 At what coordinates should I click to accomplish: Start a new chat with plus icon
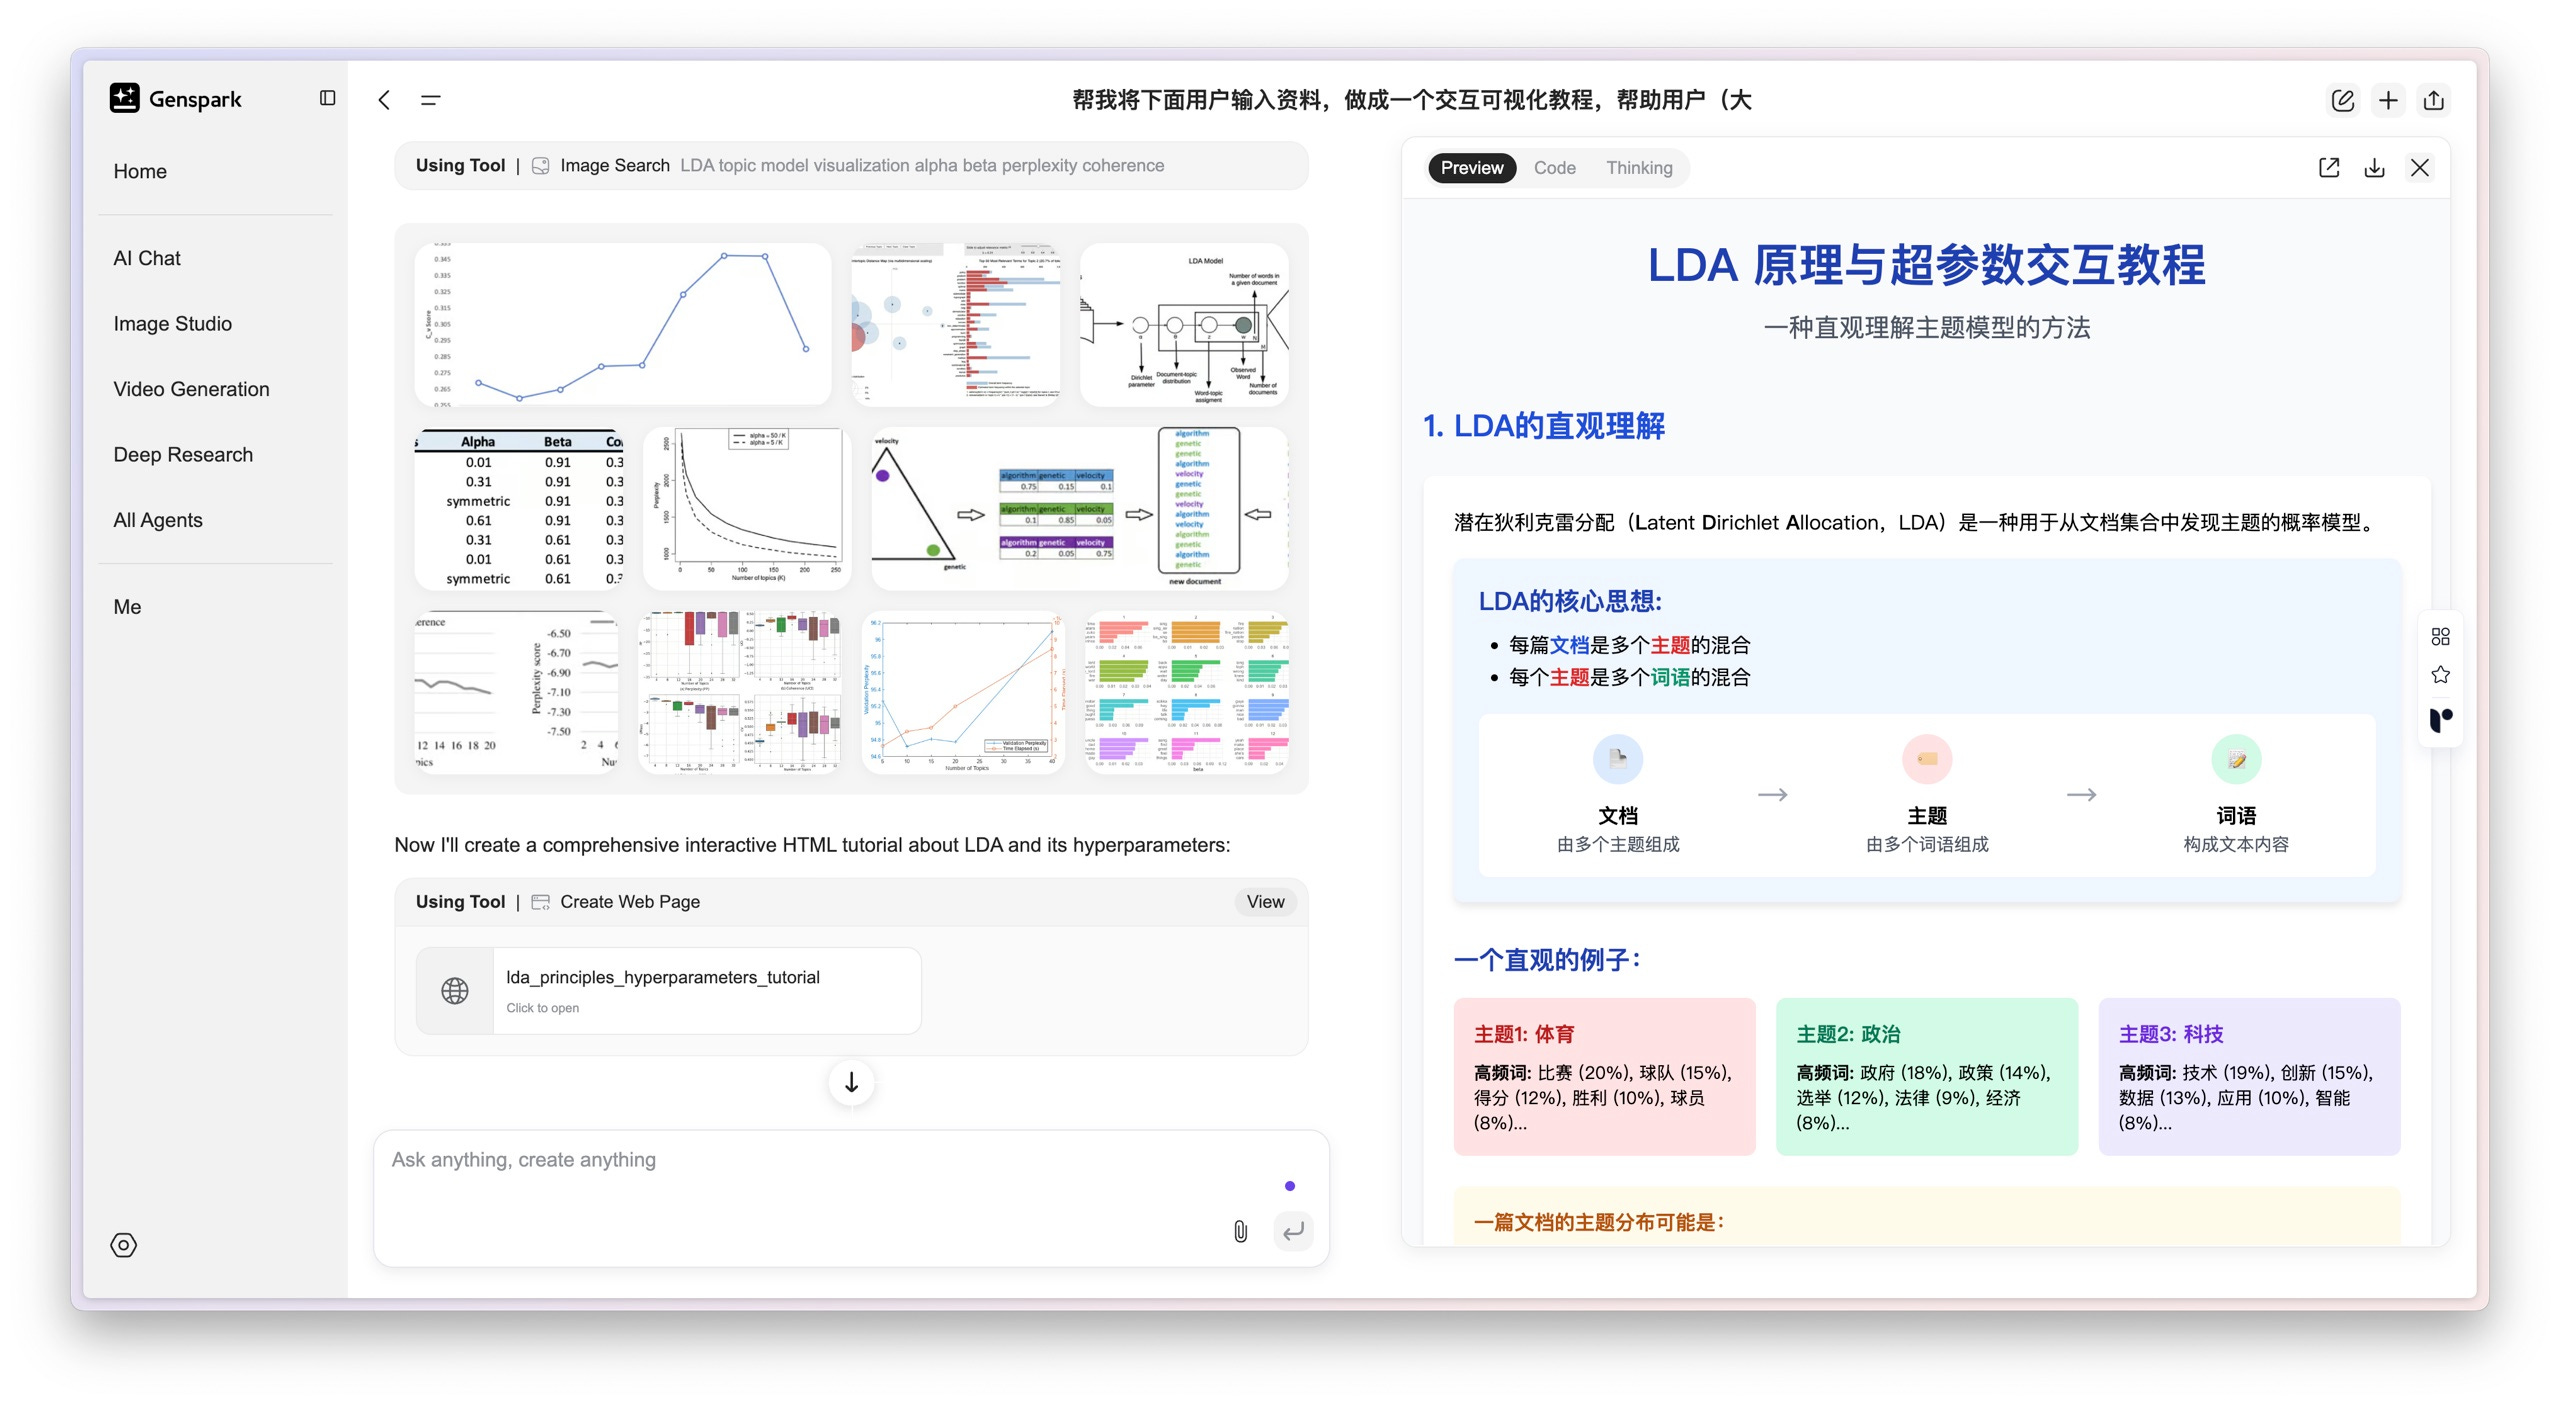click(2388, 100)
